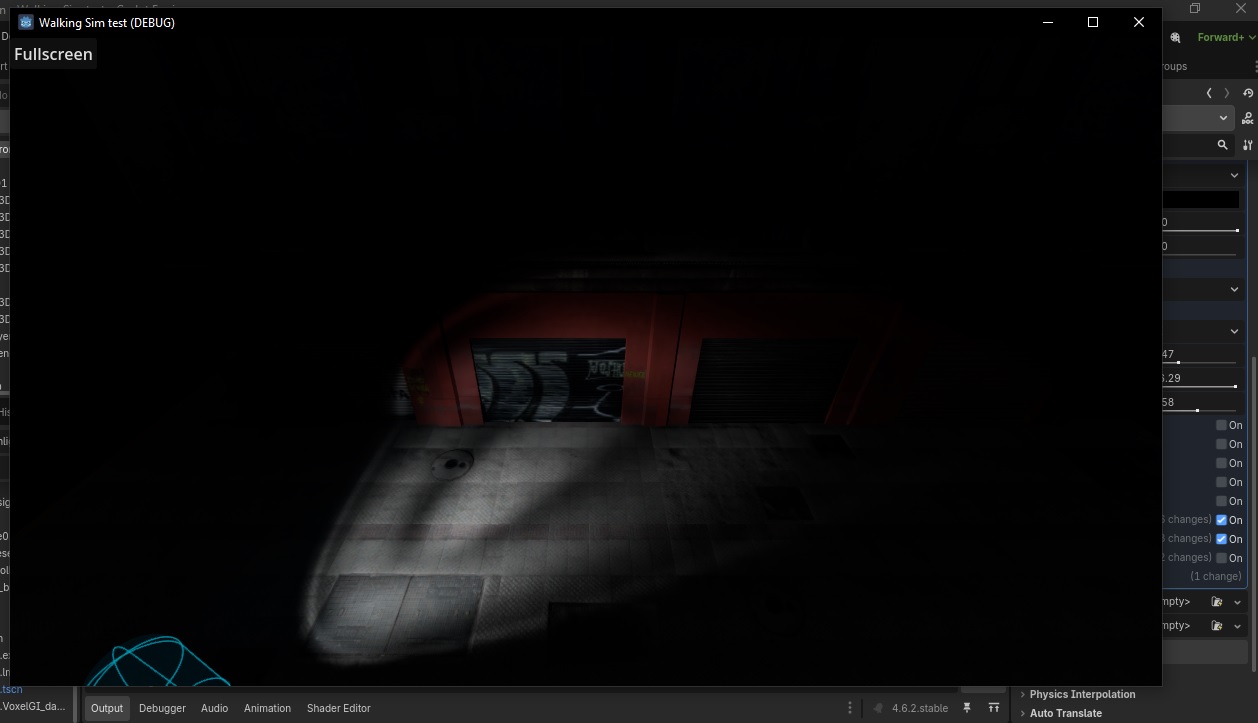Open the black color swatch picker
The image size is (1258, 723).
pos(1201,199)
